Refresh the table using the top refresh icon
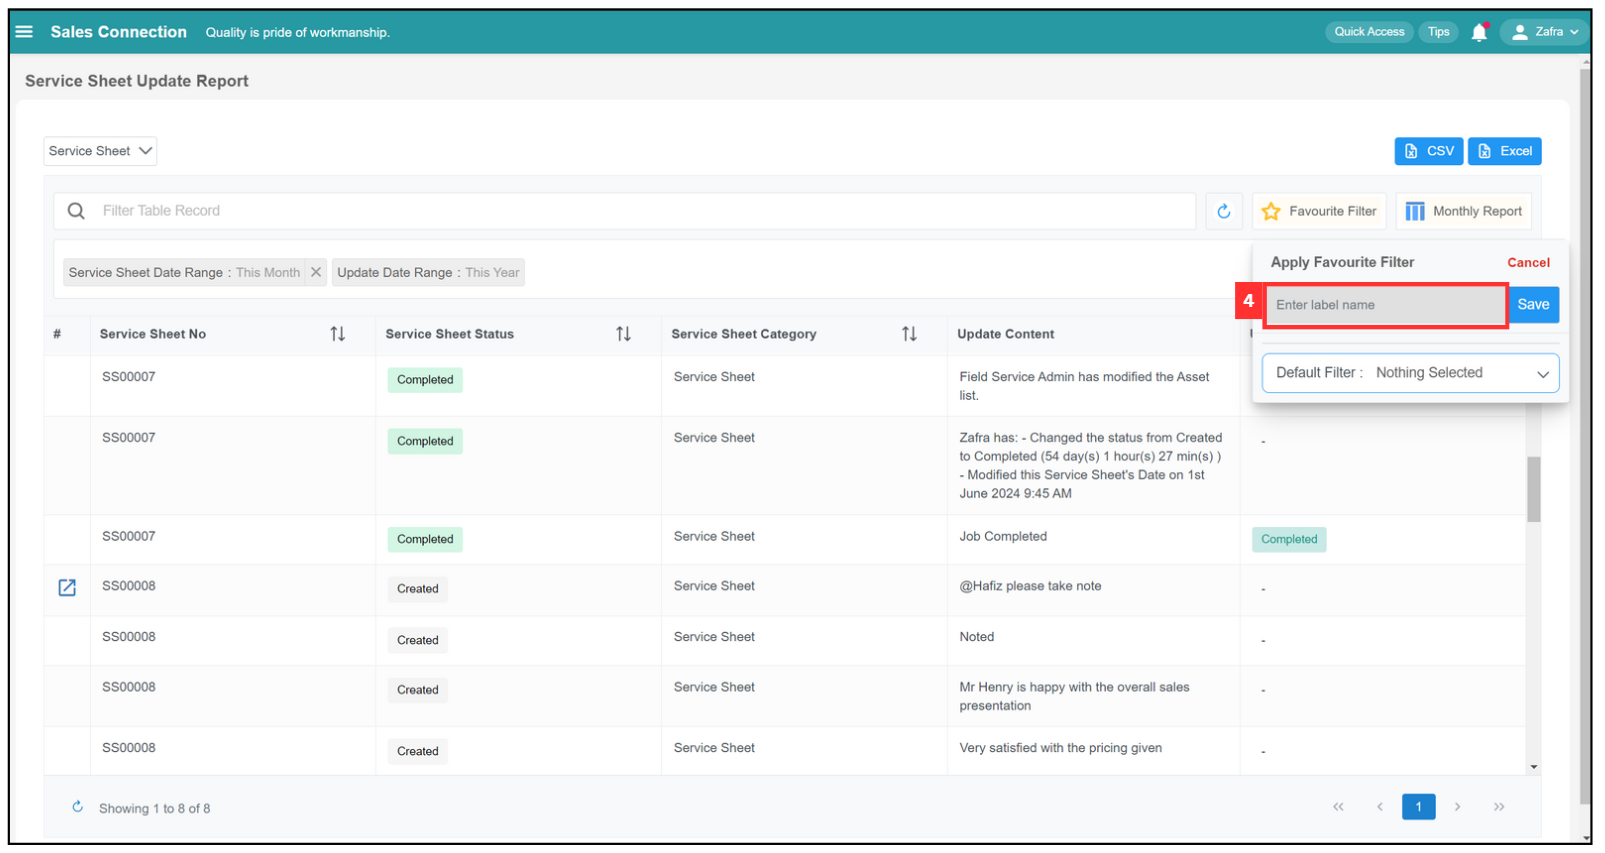Screen dimensions: 1605x853 coord(1223,211)
